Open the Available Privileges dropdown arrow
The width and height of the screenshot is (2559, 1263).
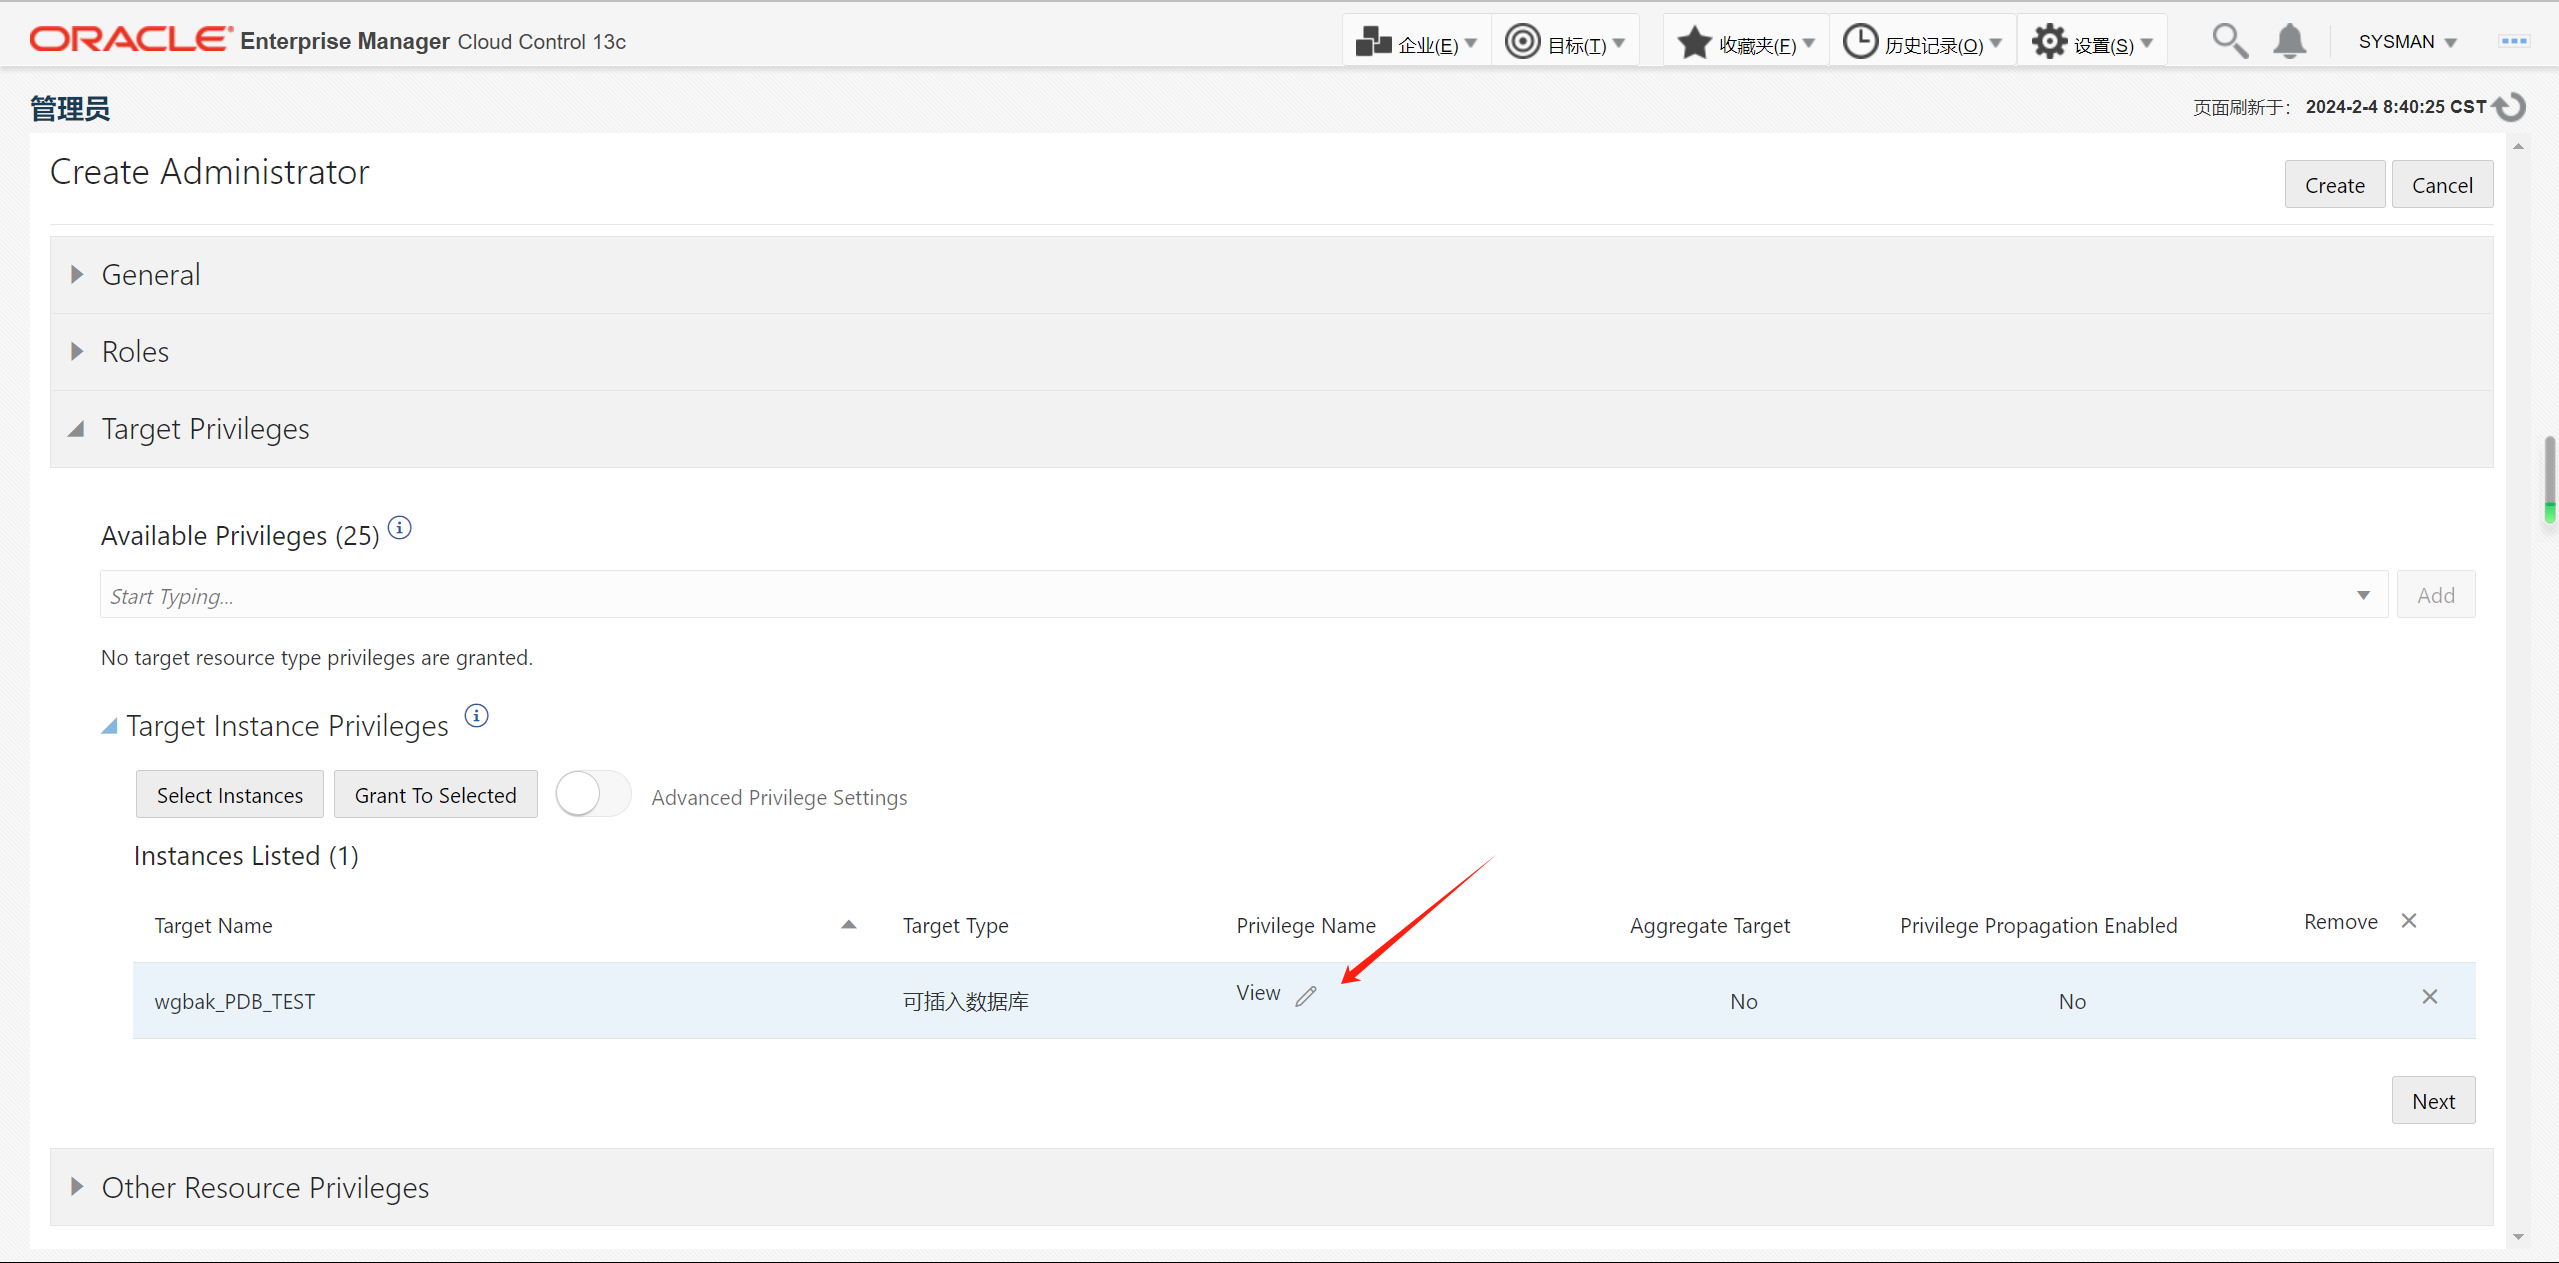point(2363,596)
